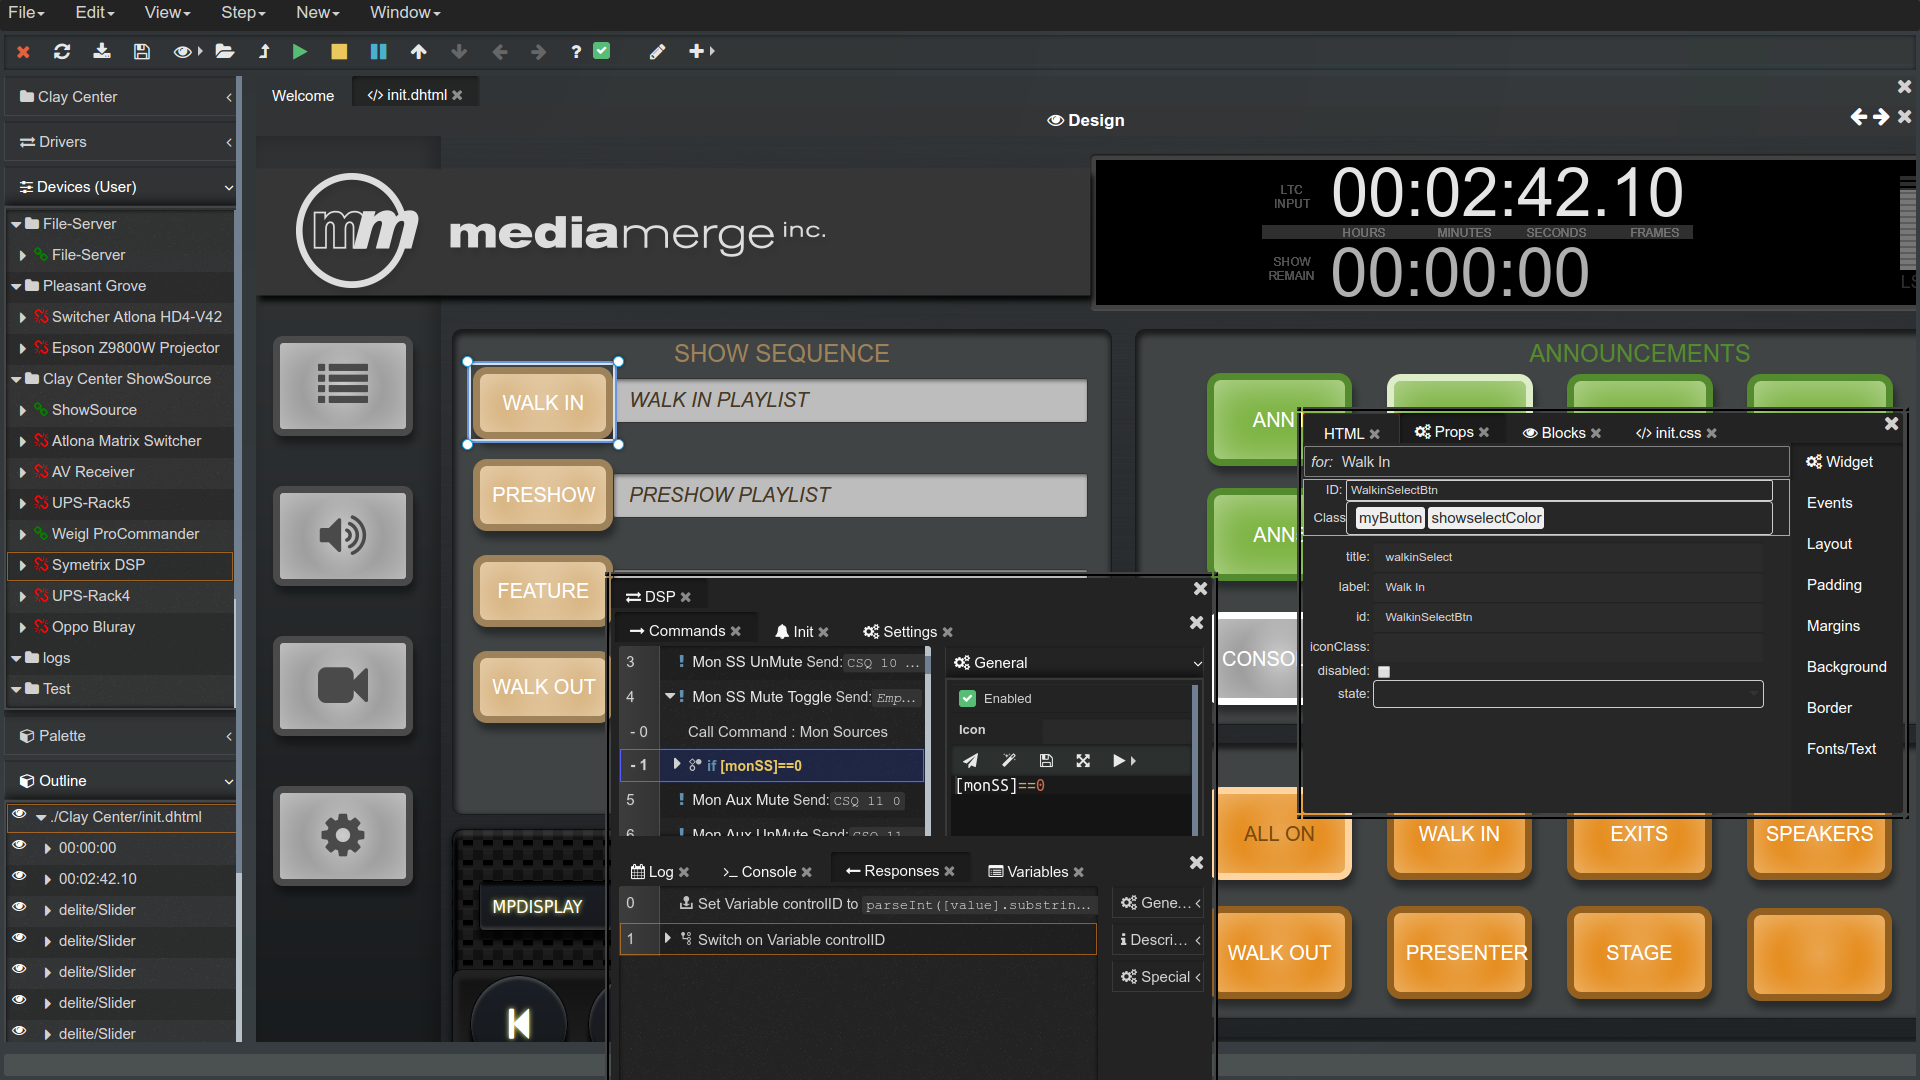Click the pencil edit icon in toolbar
Image resolution: width=1920 pixels, height=1080 pixels.
657,52
